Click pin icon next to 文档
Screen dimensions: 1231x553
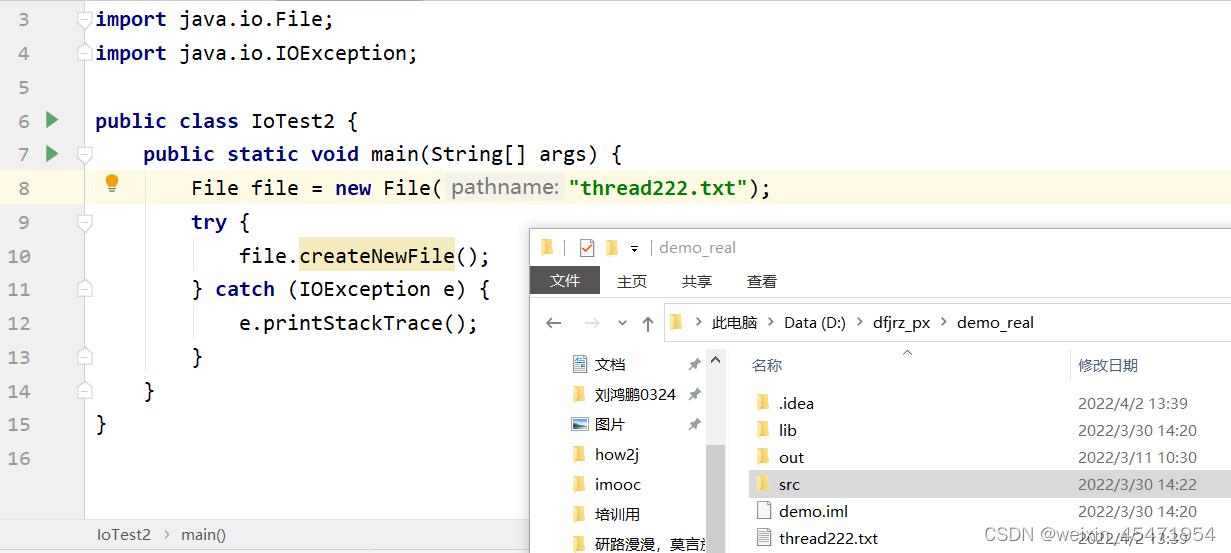(x=694, y=365)
